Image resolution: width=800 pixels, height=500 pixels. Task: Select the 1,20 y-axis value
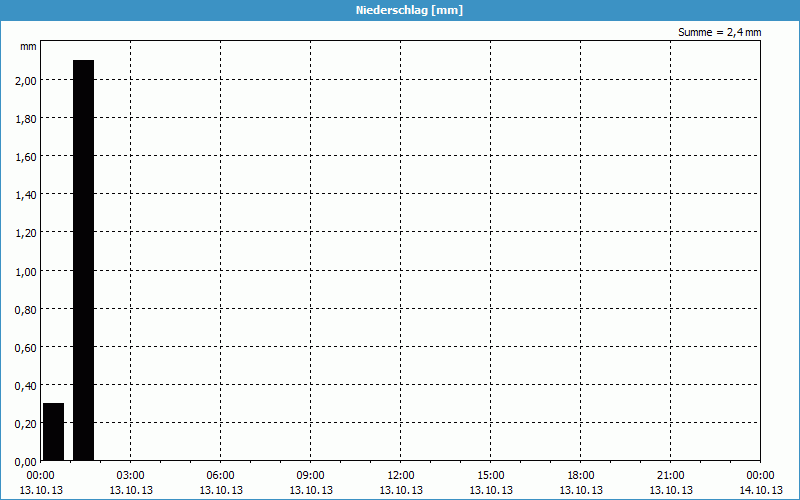click(x=26, y=233)
